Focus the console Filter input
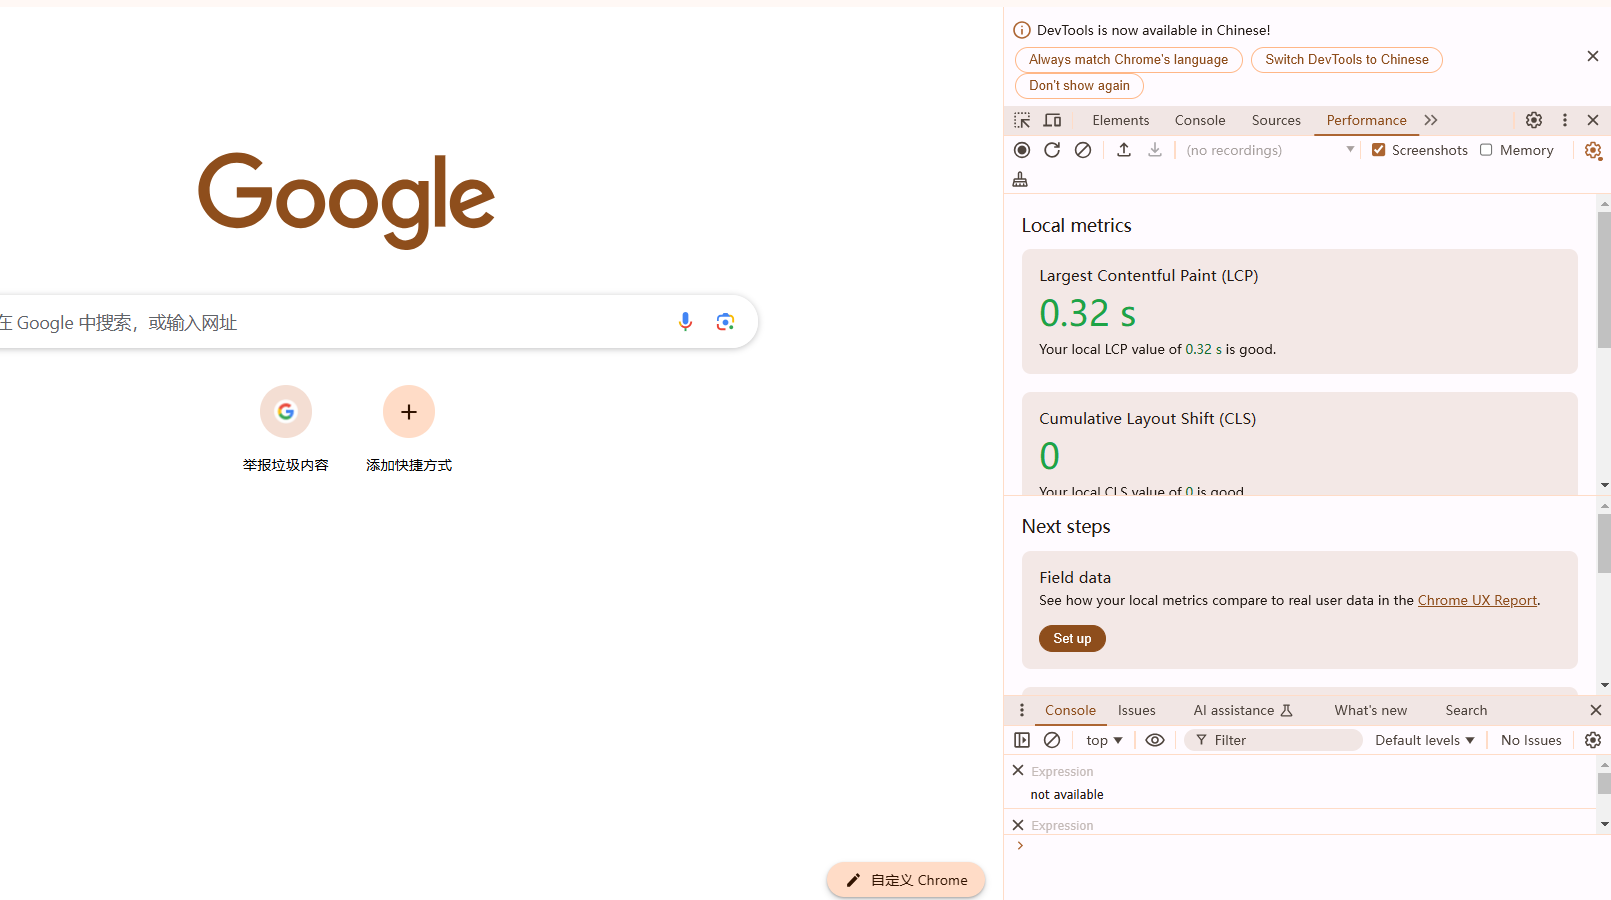Viewport: 1611px width, 900px height. [x=1274, y=740]
